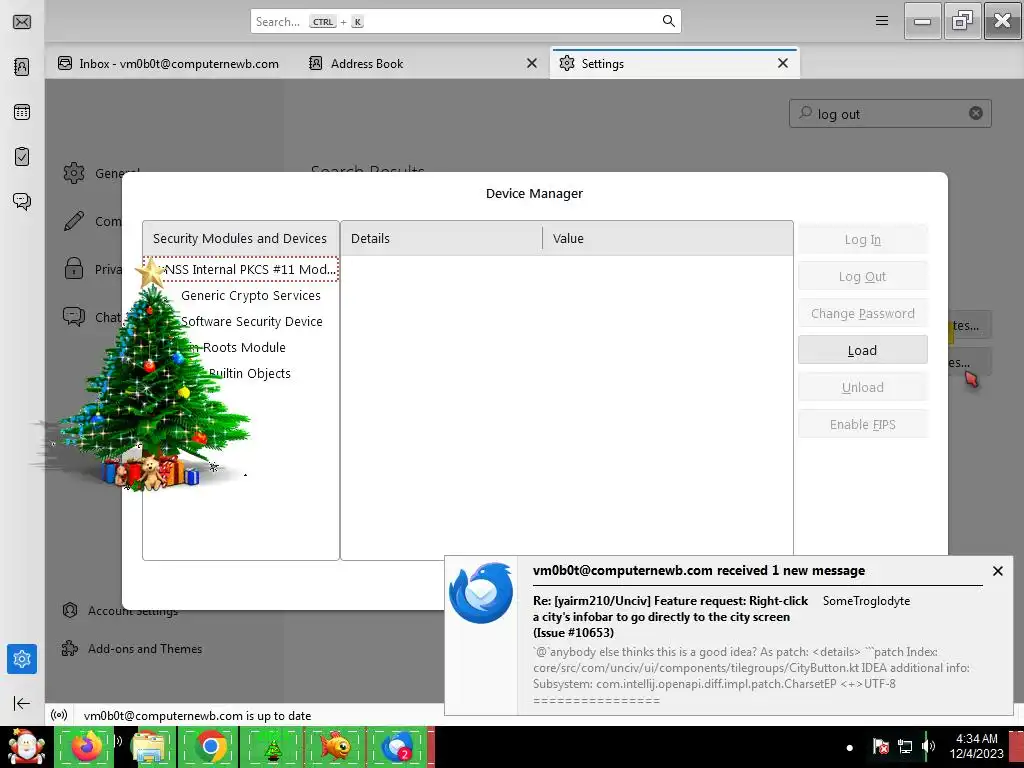Collapse the spaces toolbar with the arrow icon
Image resolution: width=1024 pixels, height=768 pixels.
(x=22, y=703)
